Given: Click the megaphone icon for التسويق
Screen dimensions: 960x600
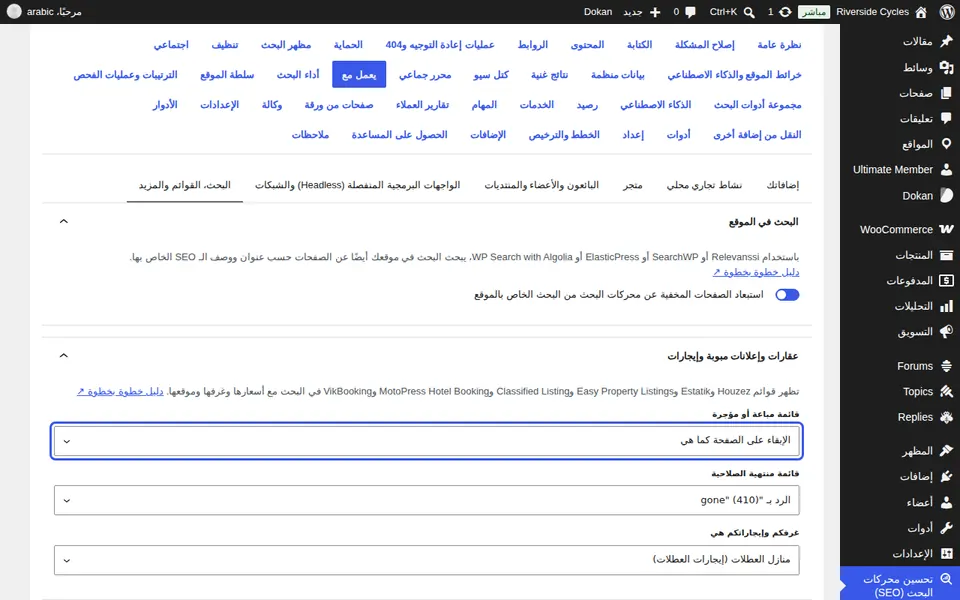Looking at the screenshot, I should (x=946, y=332).
